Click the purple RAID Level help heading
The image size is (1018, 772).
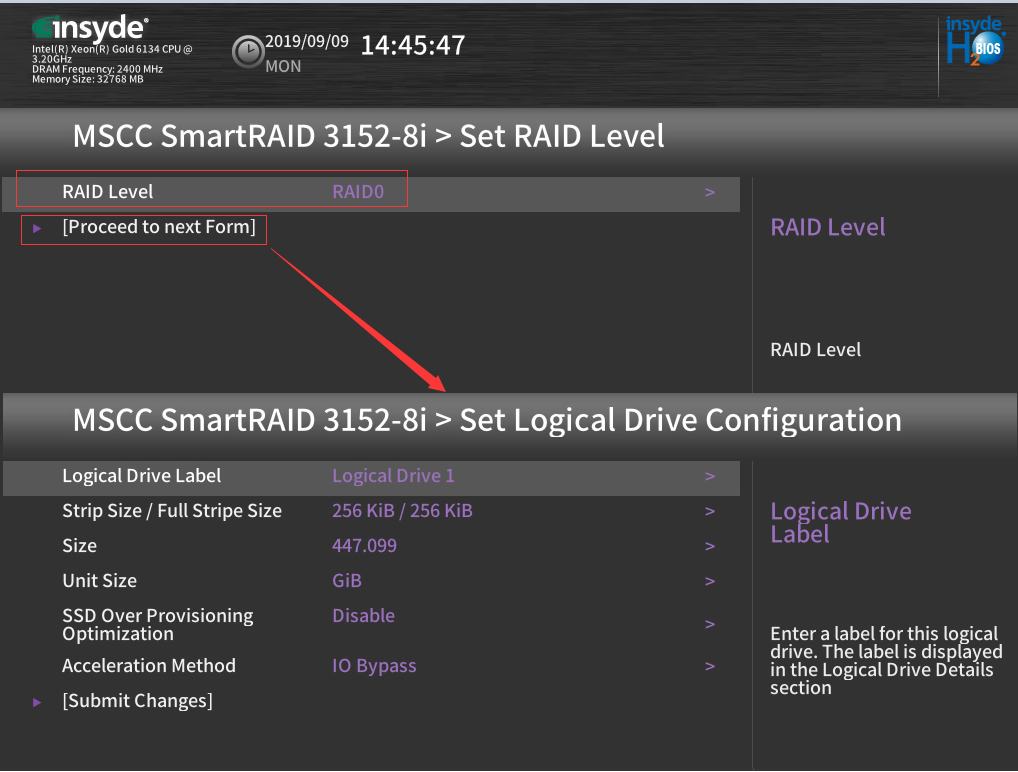tap(828, 228)
